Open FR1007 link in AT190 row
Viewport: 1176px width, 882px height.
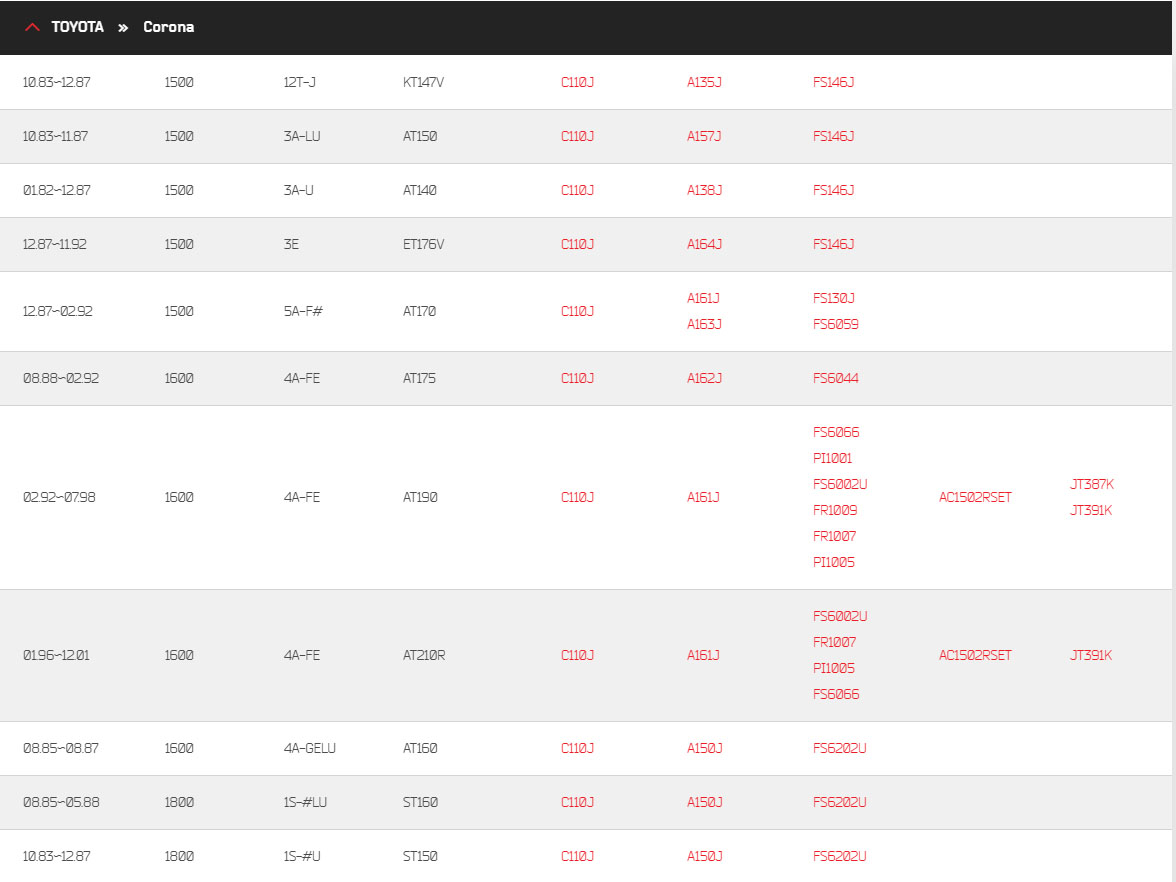(835, 536)
